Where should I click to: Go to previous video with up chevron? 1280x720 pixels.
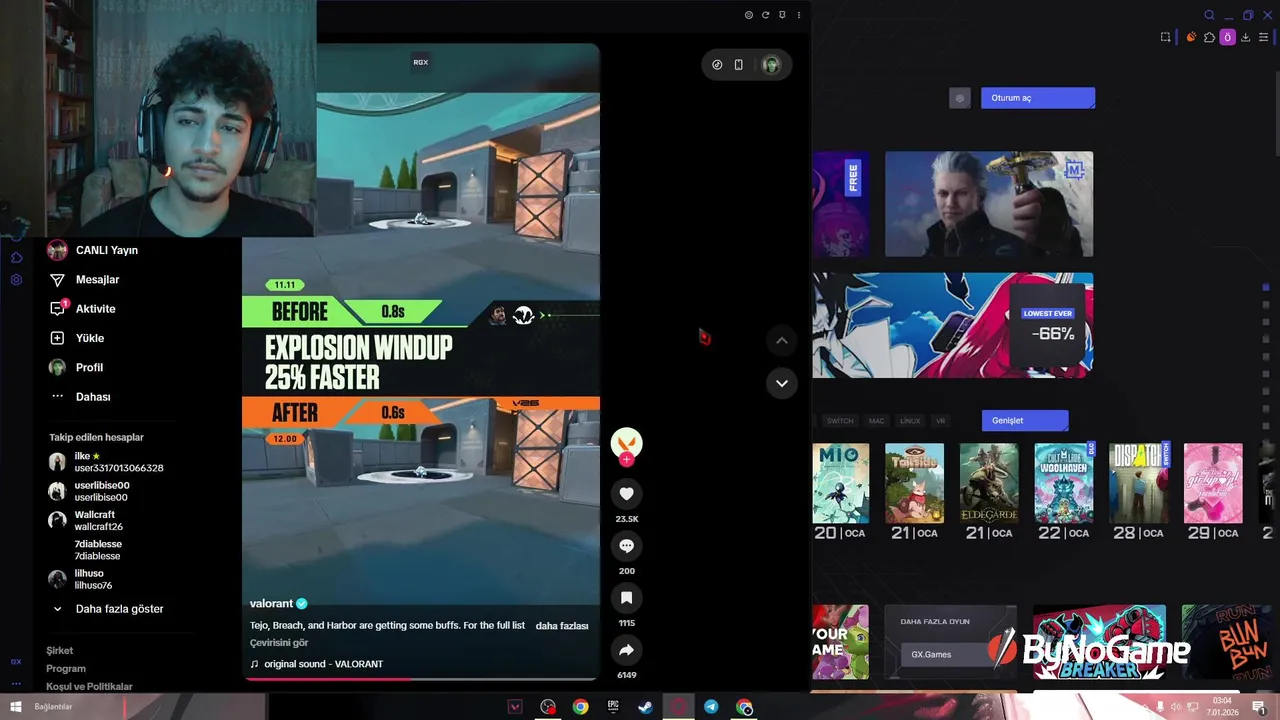[782, 341]
